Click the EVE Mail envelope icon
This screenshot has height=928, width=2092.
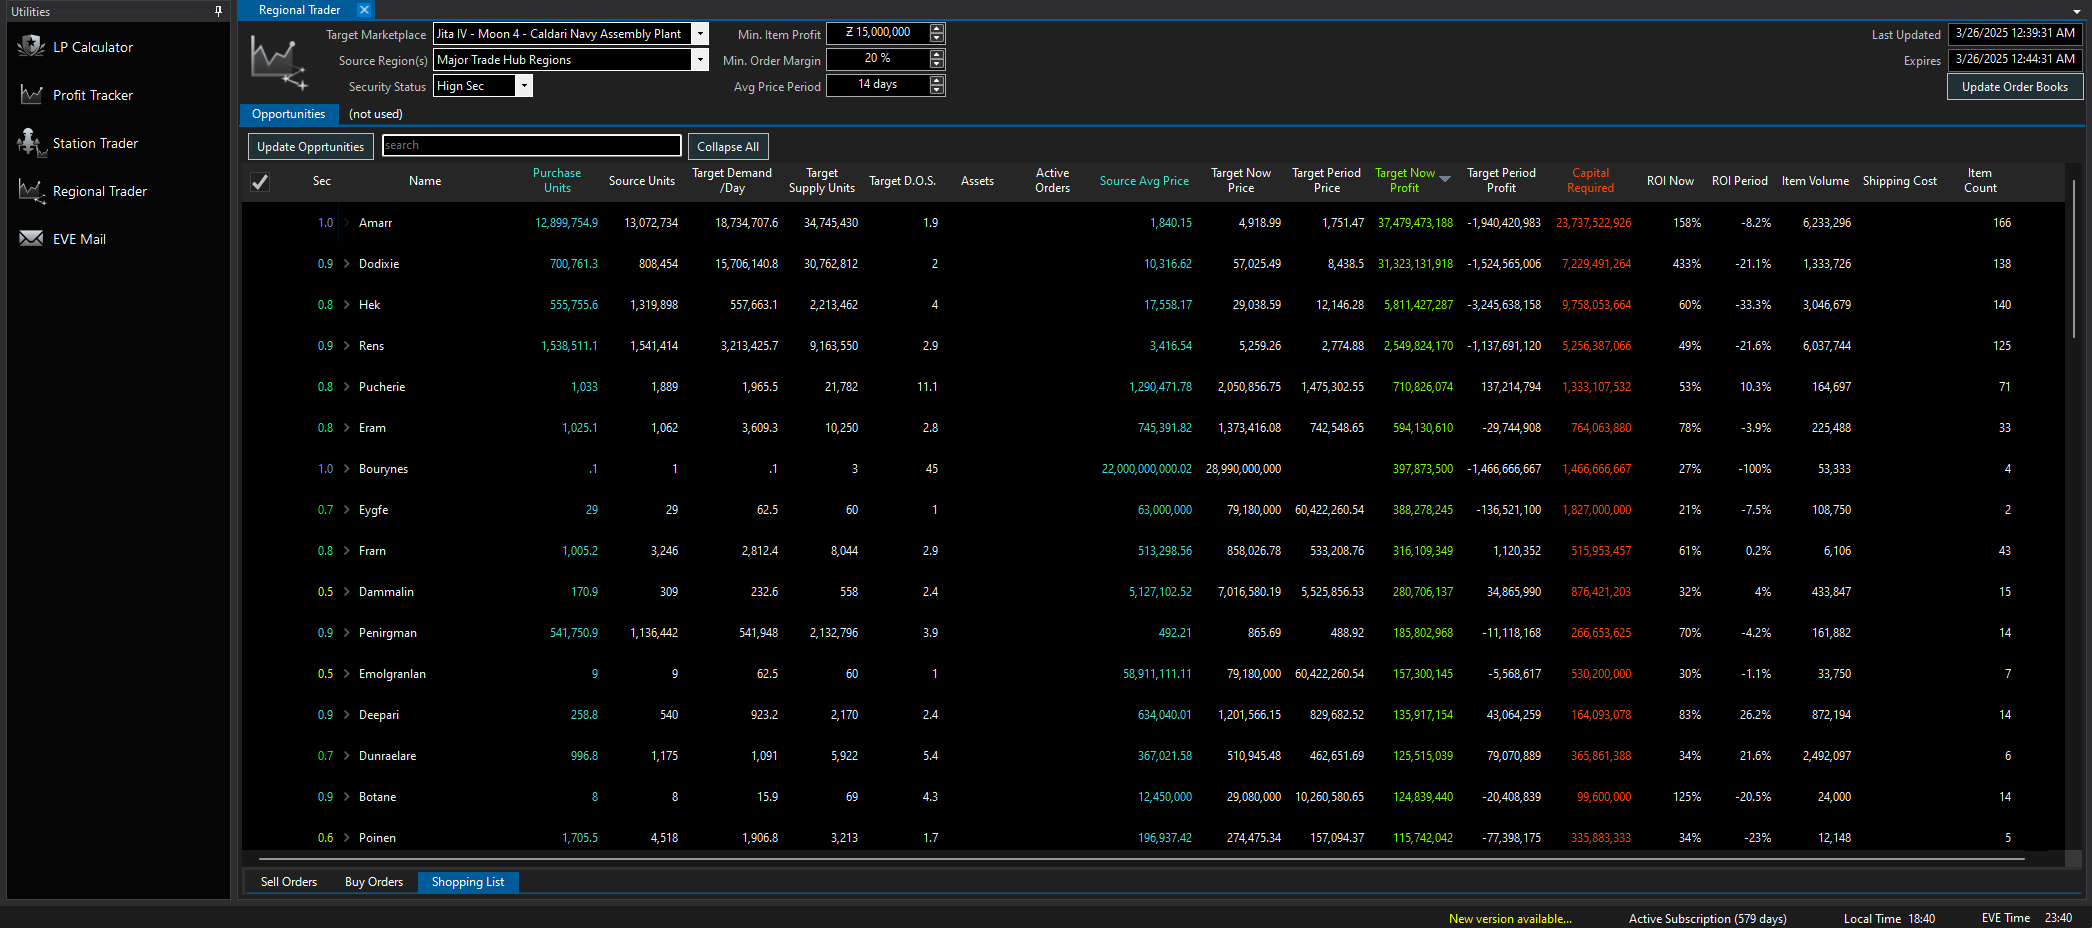(x=31, y=238)
